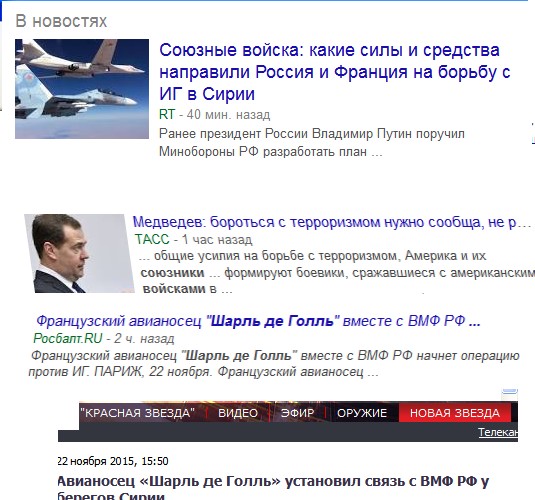The image size is (535, 500).
Task: Select the "КРАСНАЯ ЗВЕЗДА" menu tab
Action: [x=137, y=413]
